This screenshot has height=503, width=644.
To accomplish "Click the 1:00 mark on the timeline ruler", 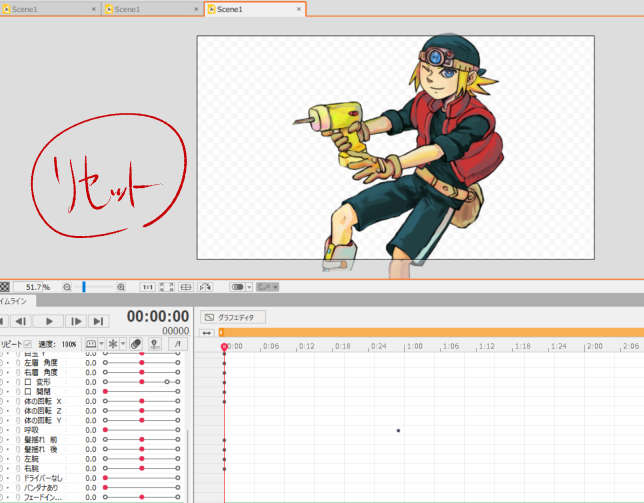I will pyautogui.click(x=414, y=347).
